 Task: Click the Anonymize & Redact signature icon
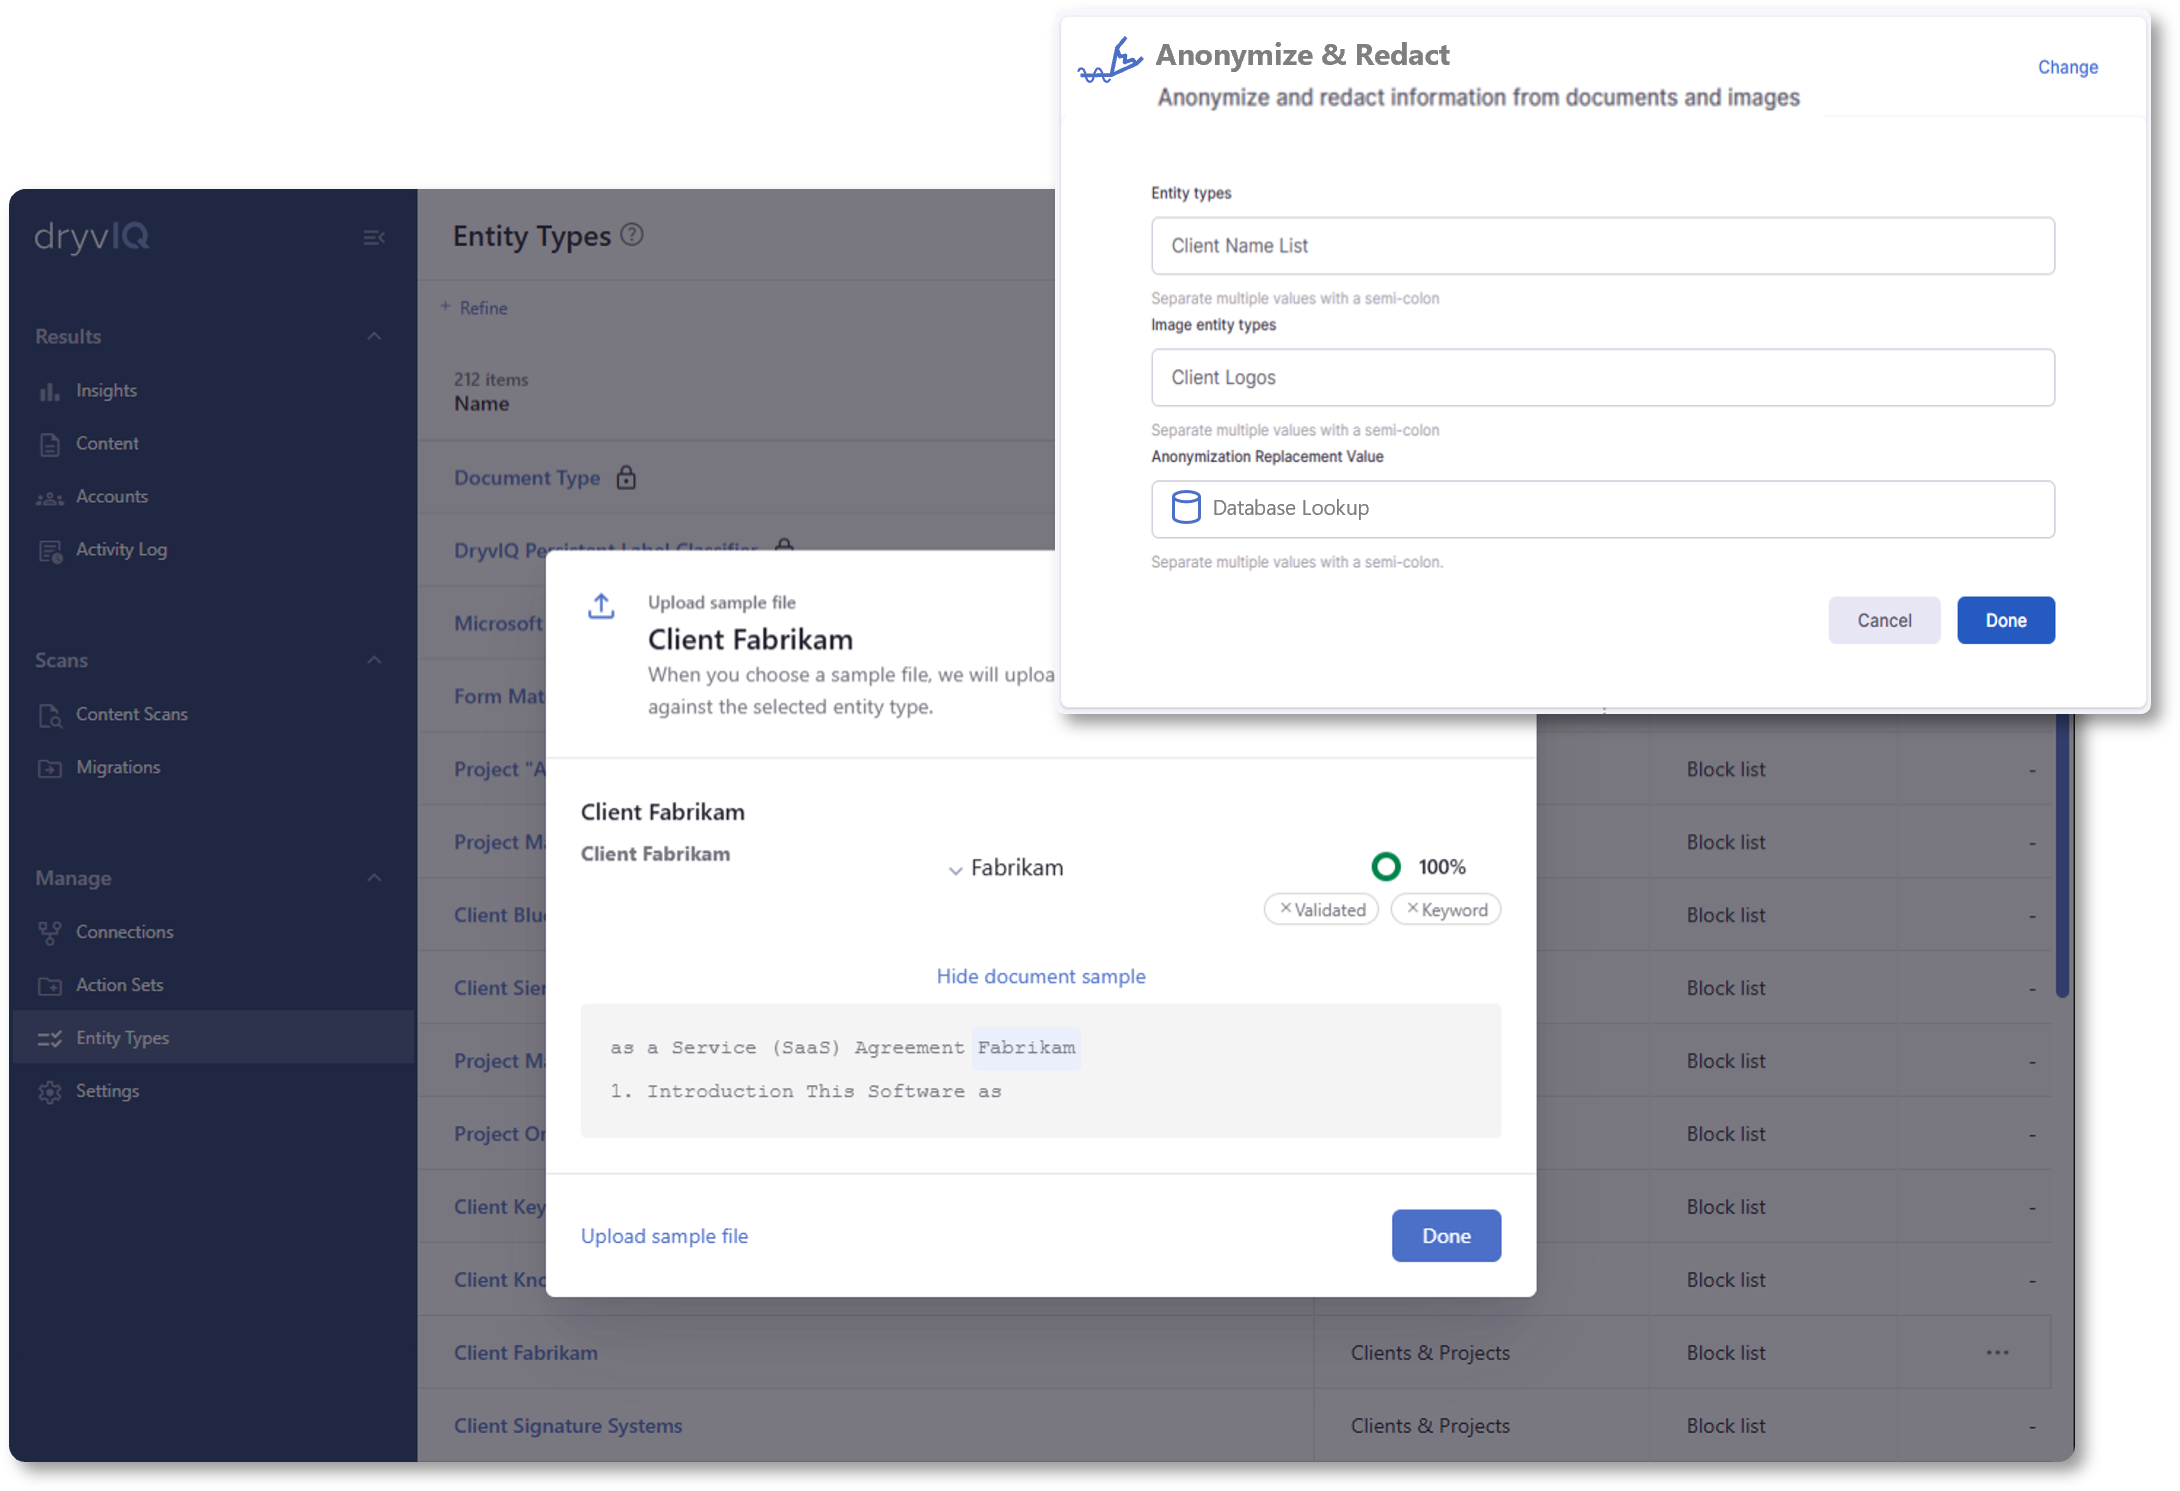(1110, 62)
